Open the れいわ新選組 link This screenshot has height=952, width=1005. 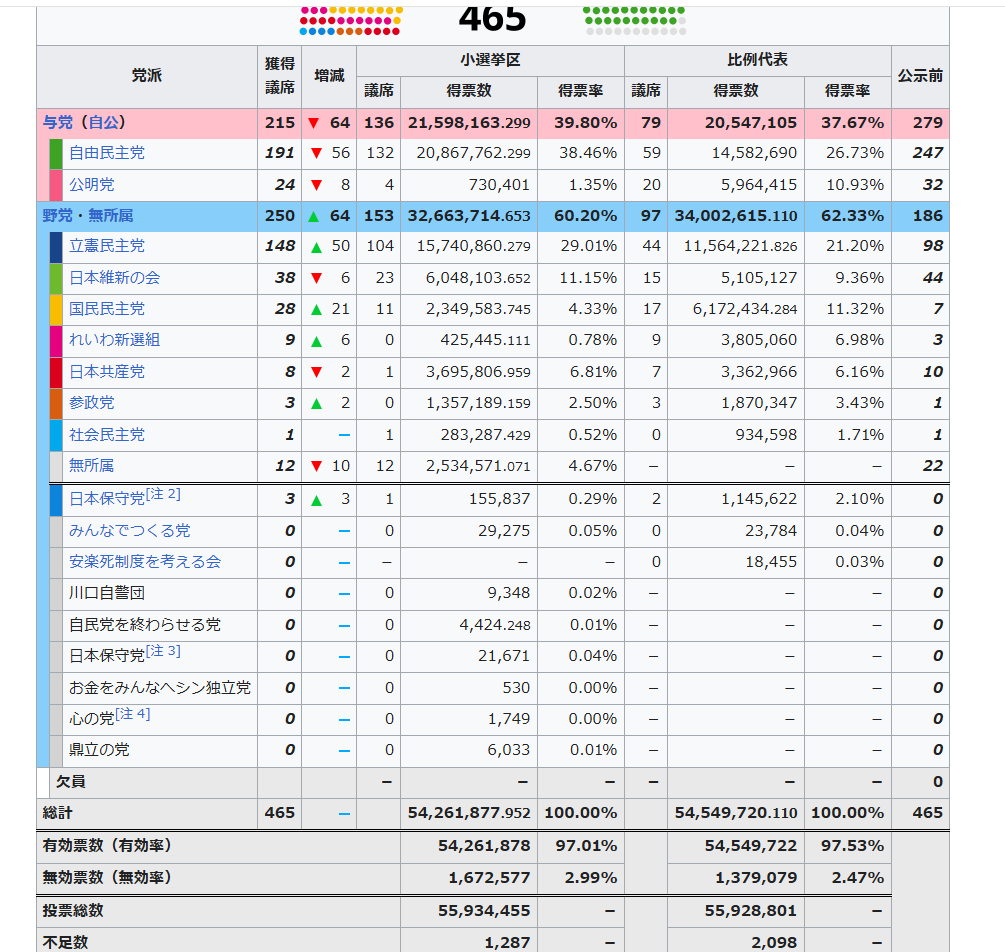coord(115,340)
